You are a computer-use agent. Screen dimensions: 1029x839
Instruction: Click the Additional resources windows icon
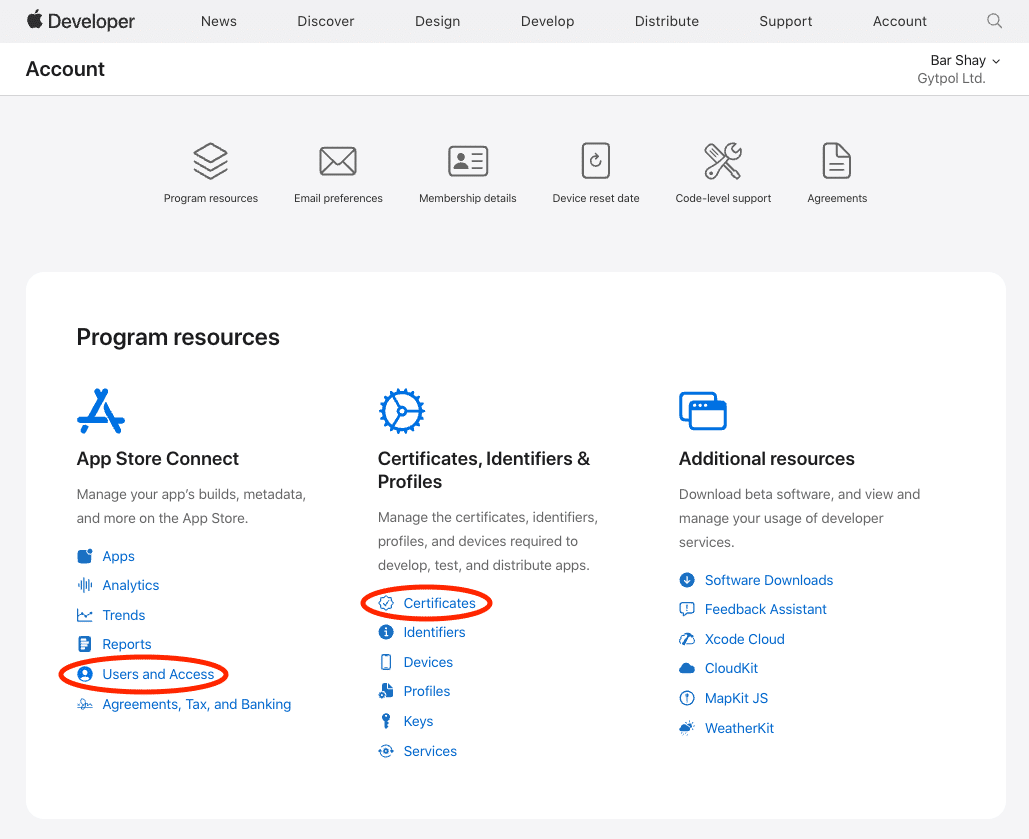coord(703,411)
